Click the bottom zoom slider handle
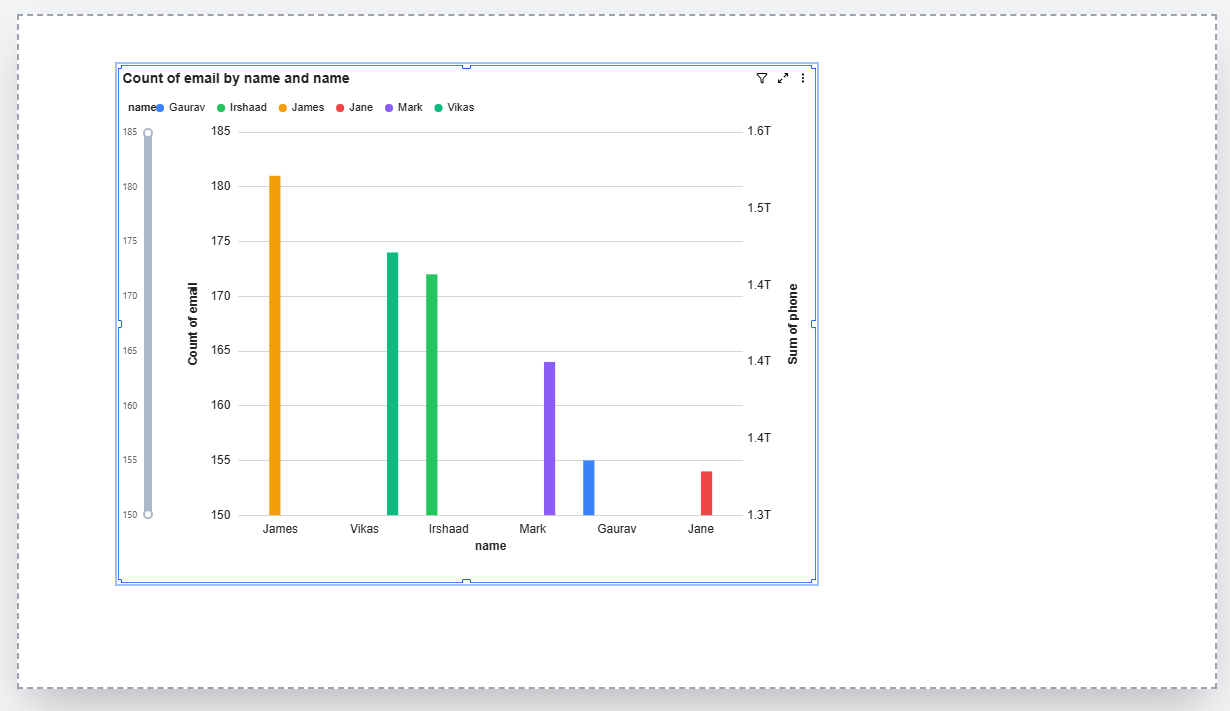This screenshot has width=1230, height=711. [148, 514]
